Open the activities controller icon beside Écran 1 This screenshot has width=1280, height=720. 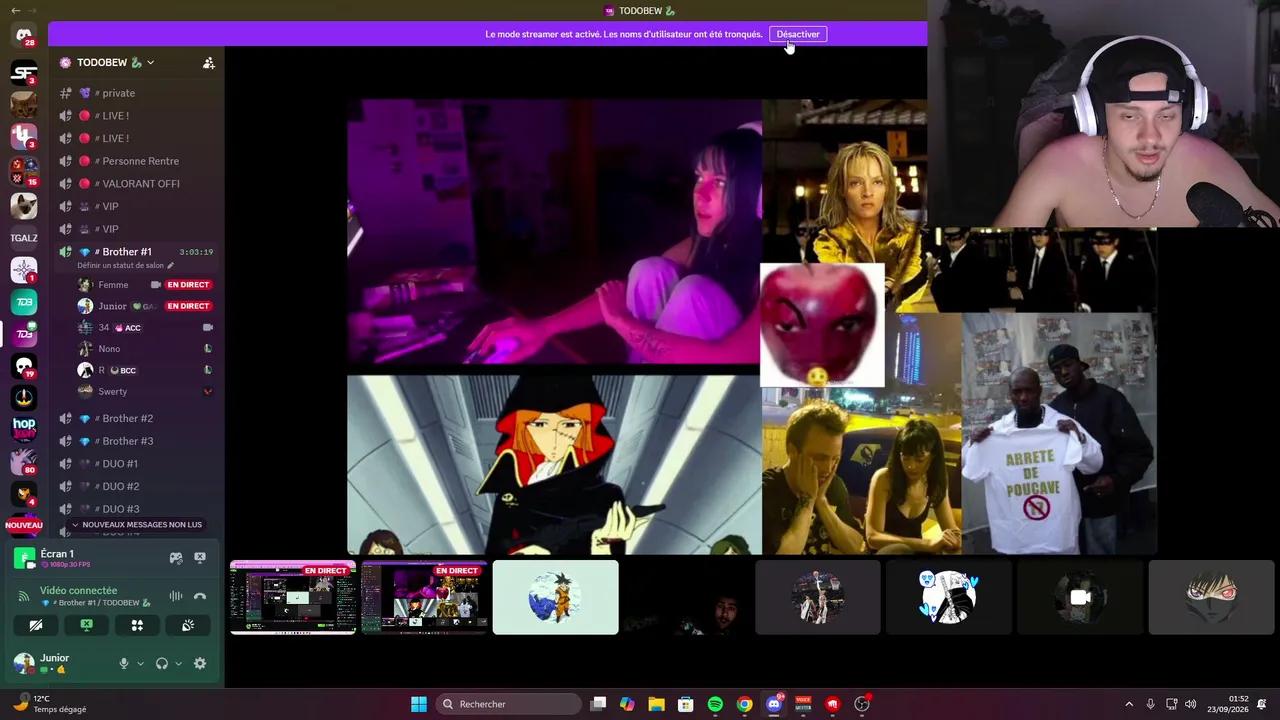tap(175, 558)
